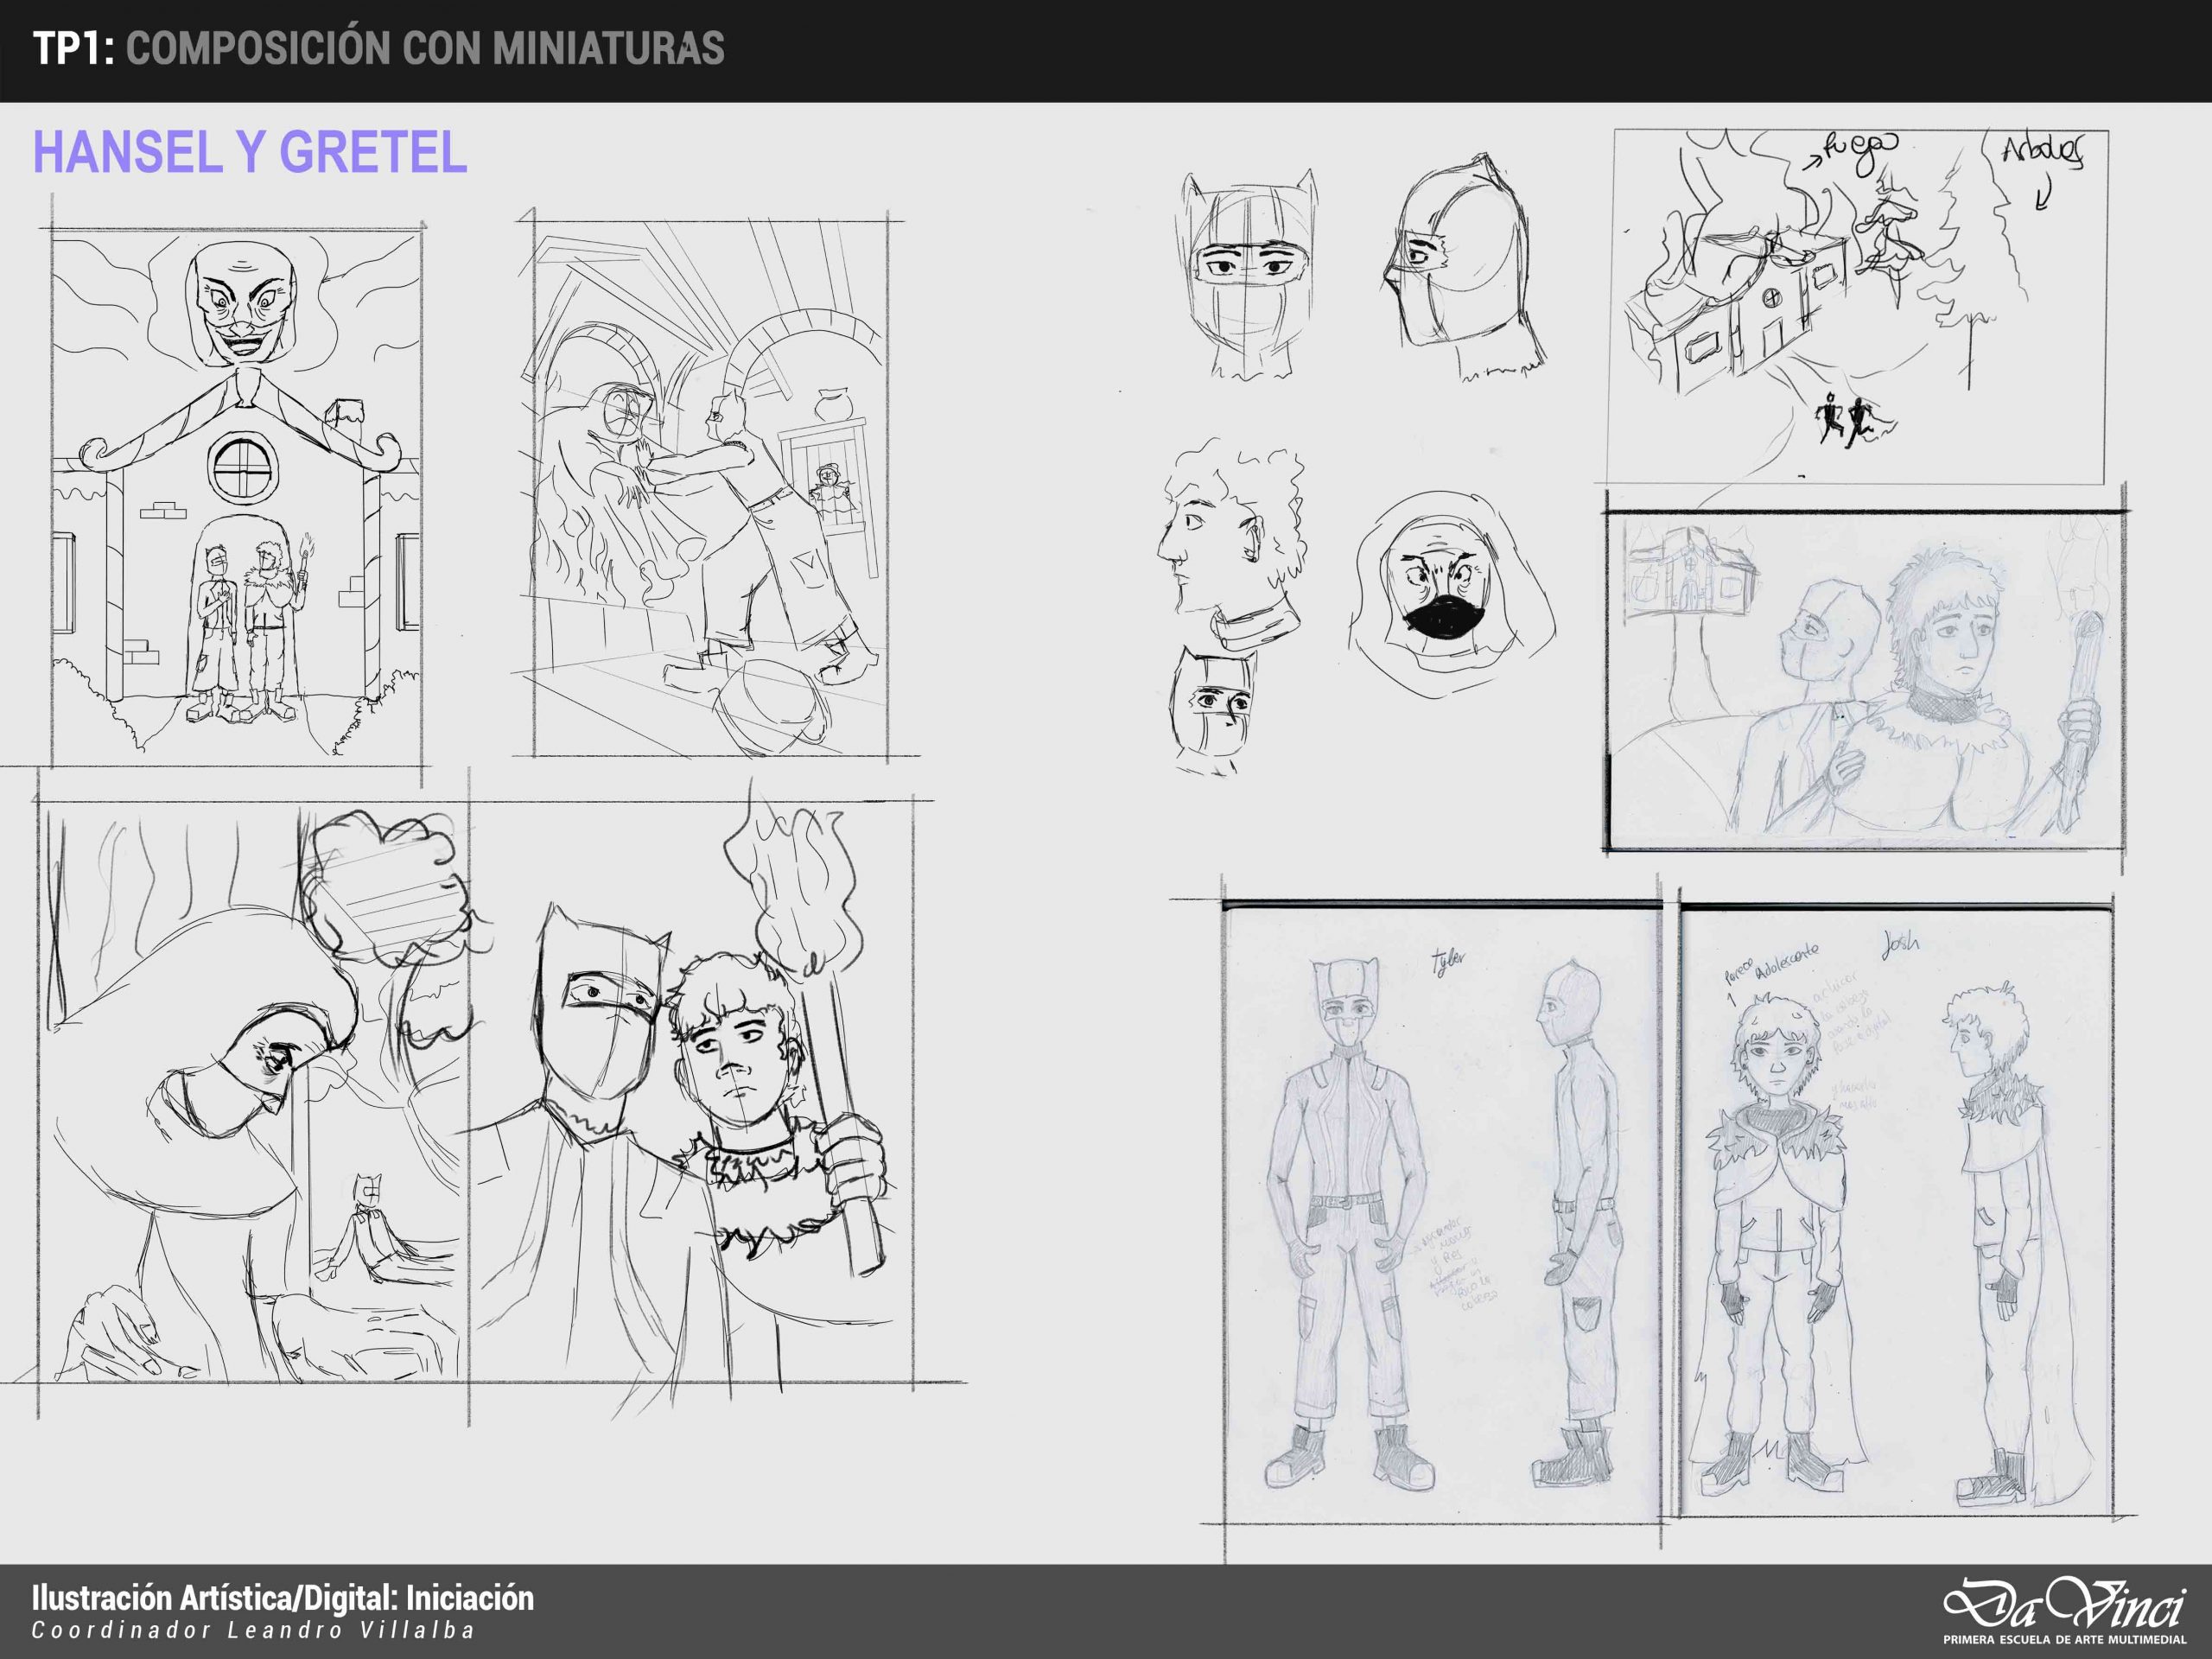Click the two running figures below house
Image resolution: width=2212 pixels, height=1659 pixels.
[x=1845, y=420]
